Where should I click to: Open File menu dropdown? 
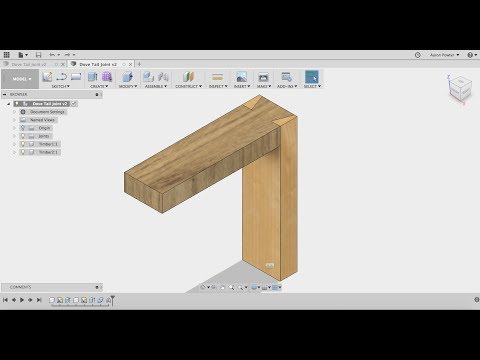coord(23,55)
